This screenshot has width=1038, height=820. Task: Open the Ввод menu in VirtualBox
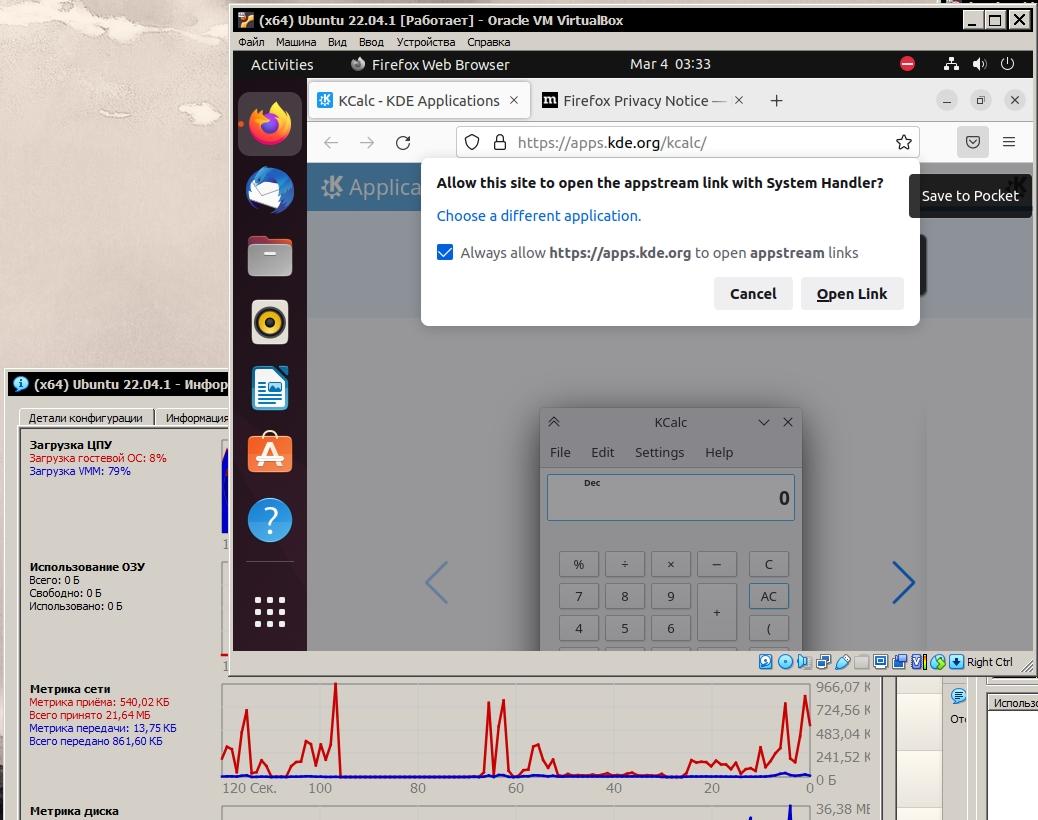[x=371, y=42]
